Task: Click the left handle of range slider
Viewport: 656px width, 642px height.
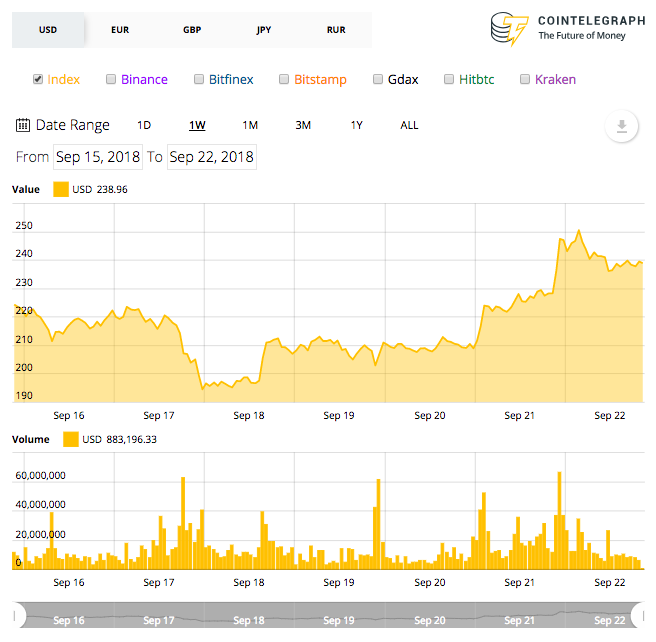Action: click(16, 615)
